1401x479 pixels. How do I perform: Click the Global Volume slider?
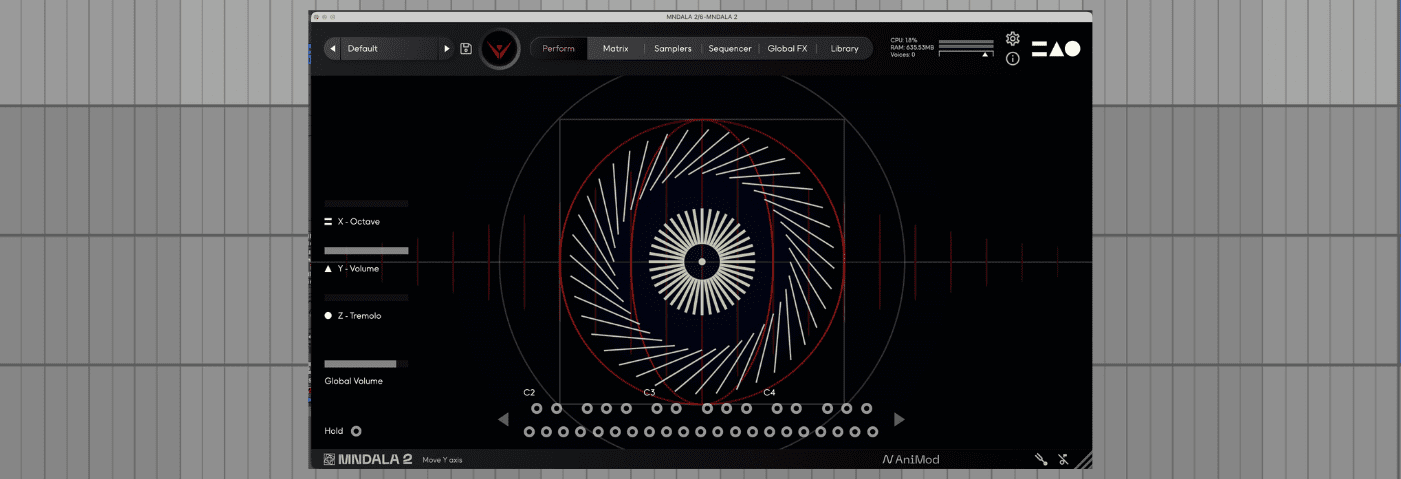365,364
